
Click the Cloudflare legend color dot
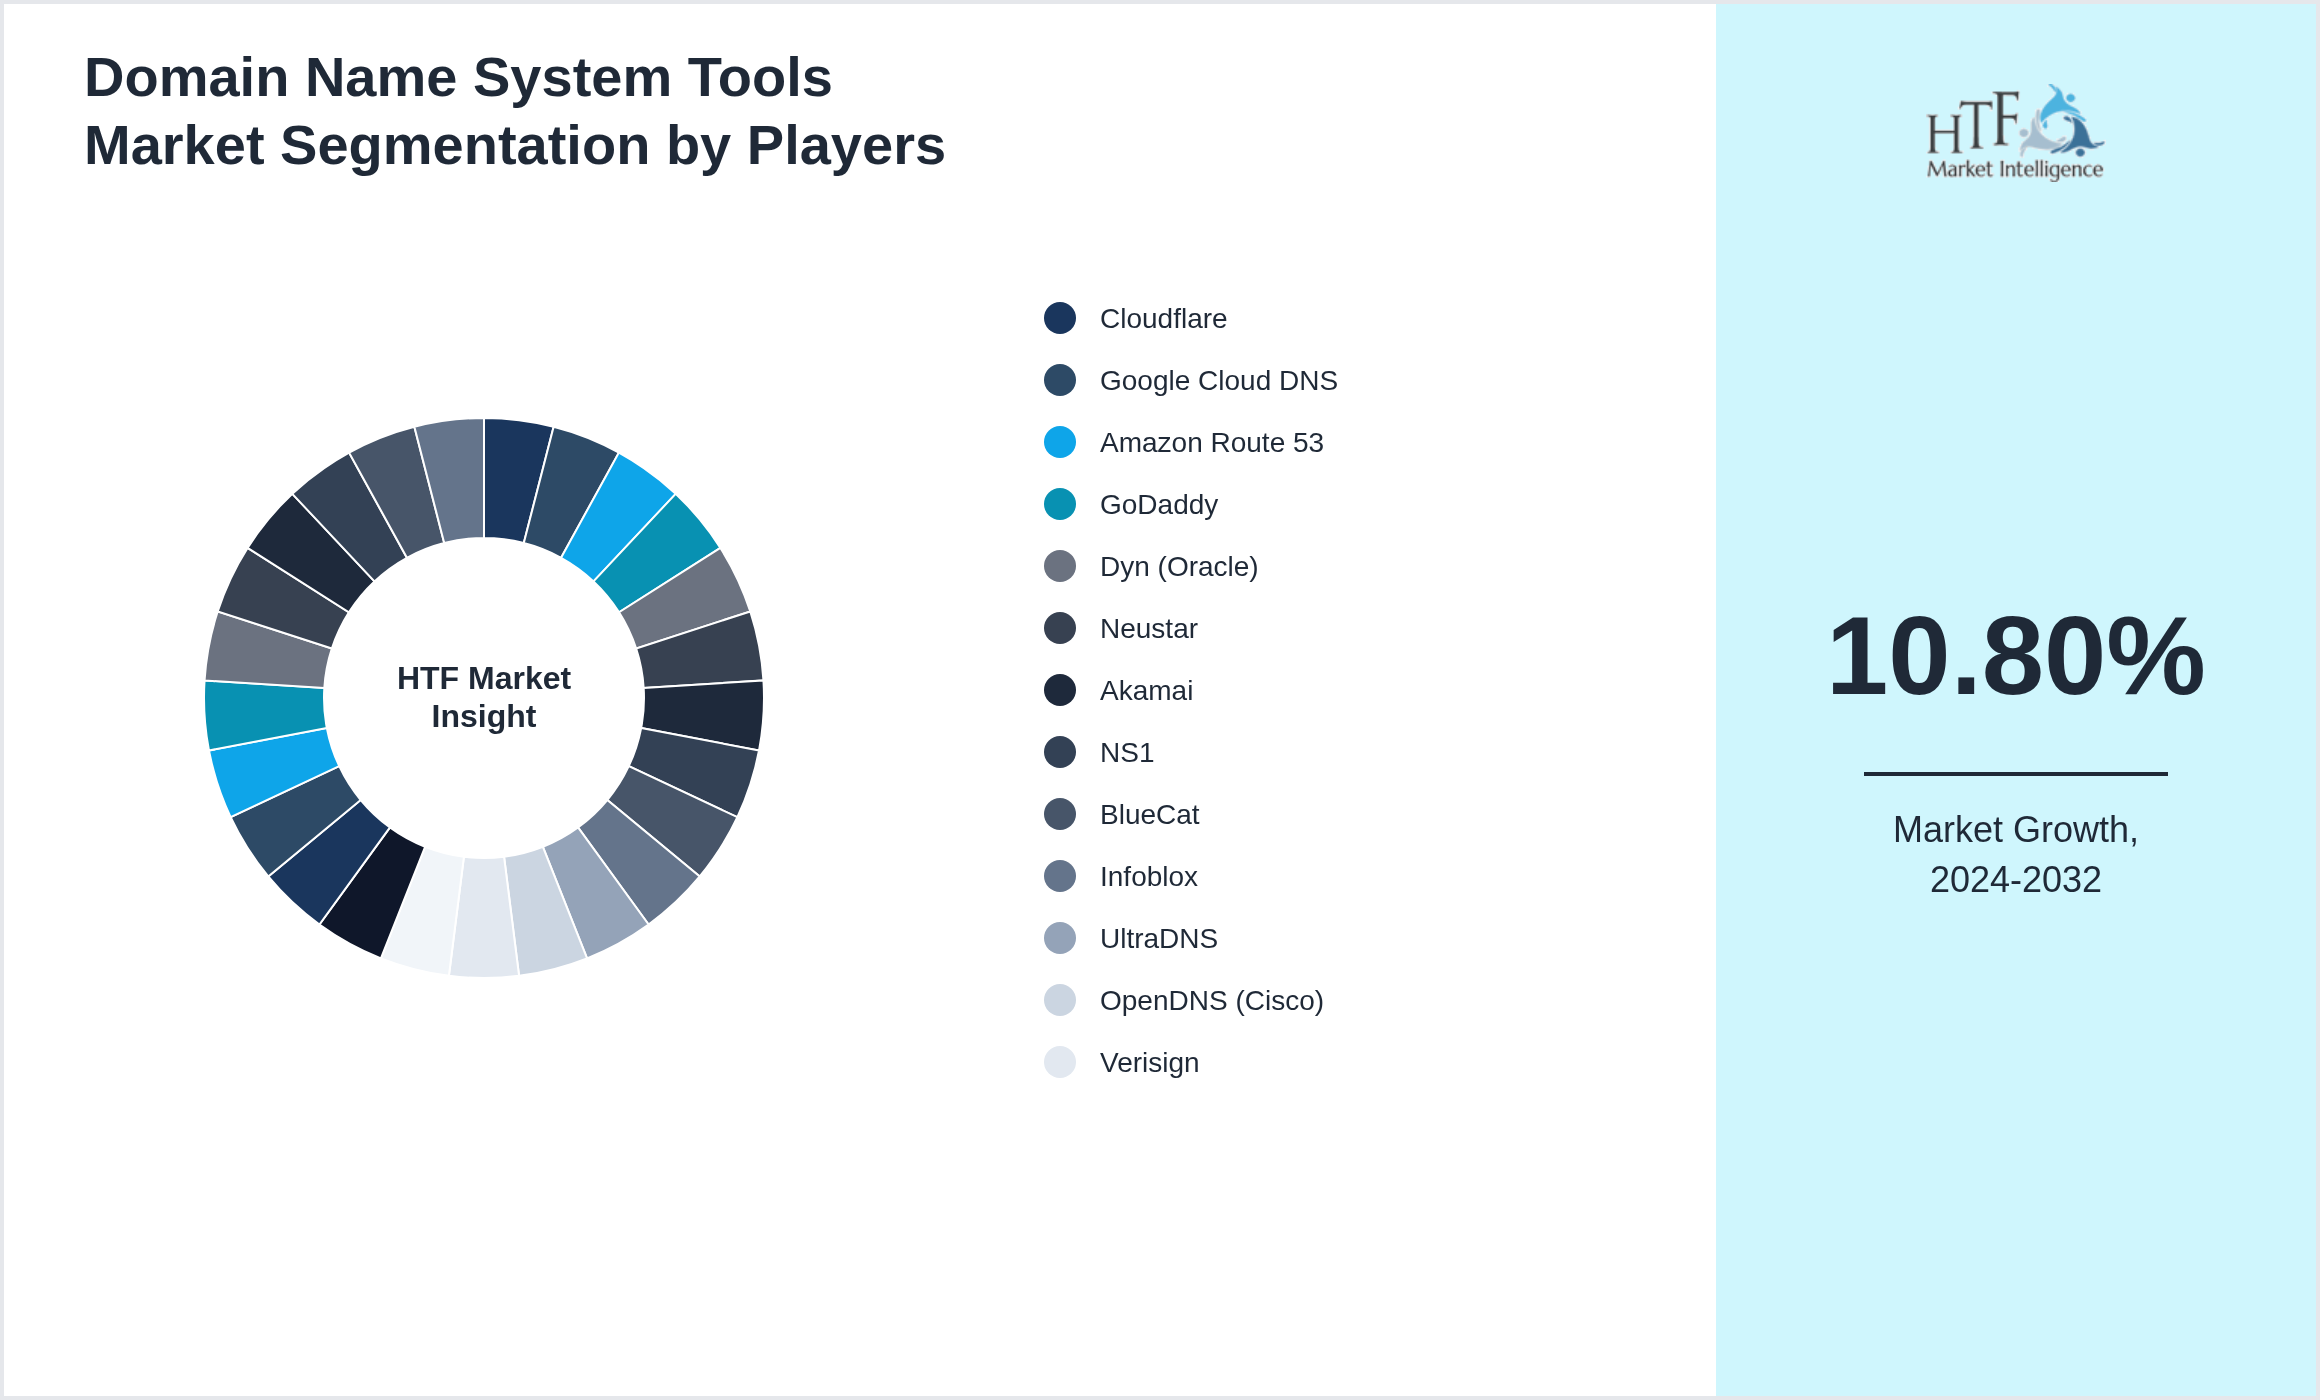click(1060, 318)
